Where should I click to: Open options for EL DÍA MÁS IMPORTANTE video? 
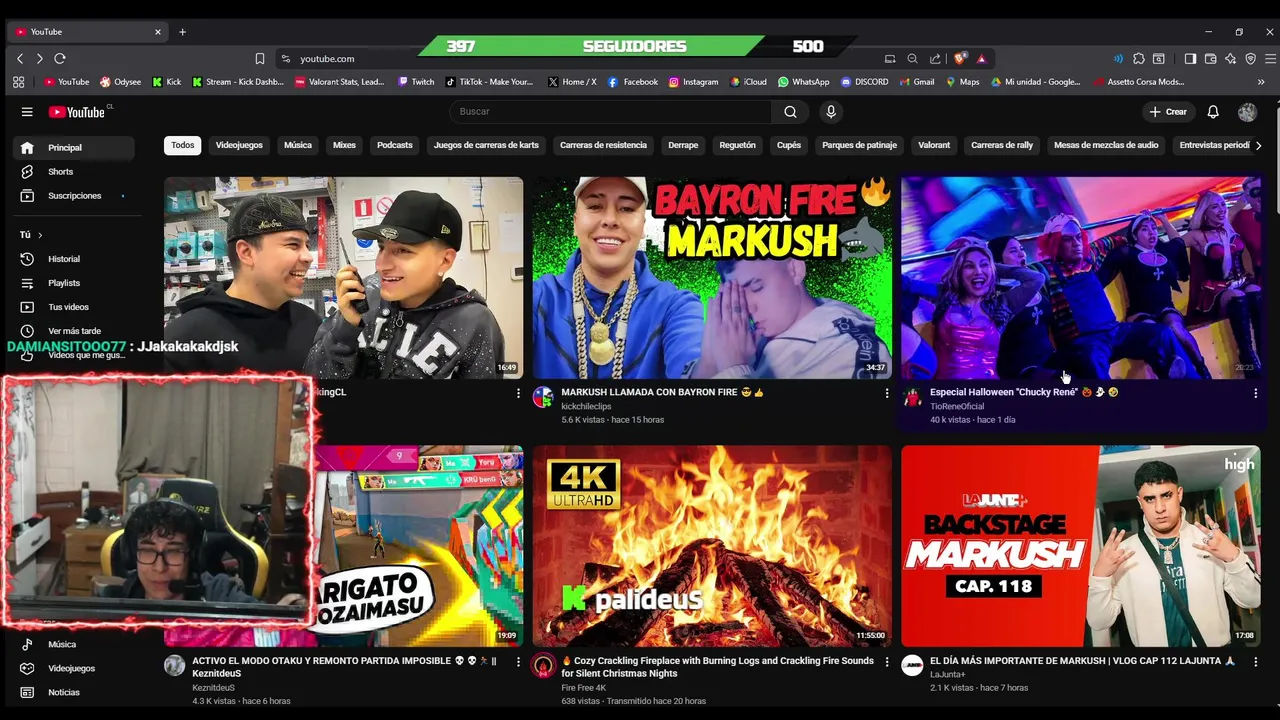tap(1255, 662)
